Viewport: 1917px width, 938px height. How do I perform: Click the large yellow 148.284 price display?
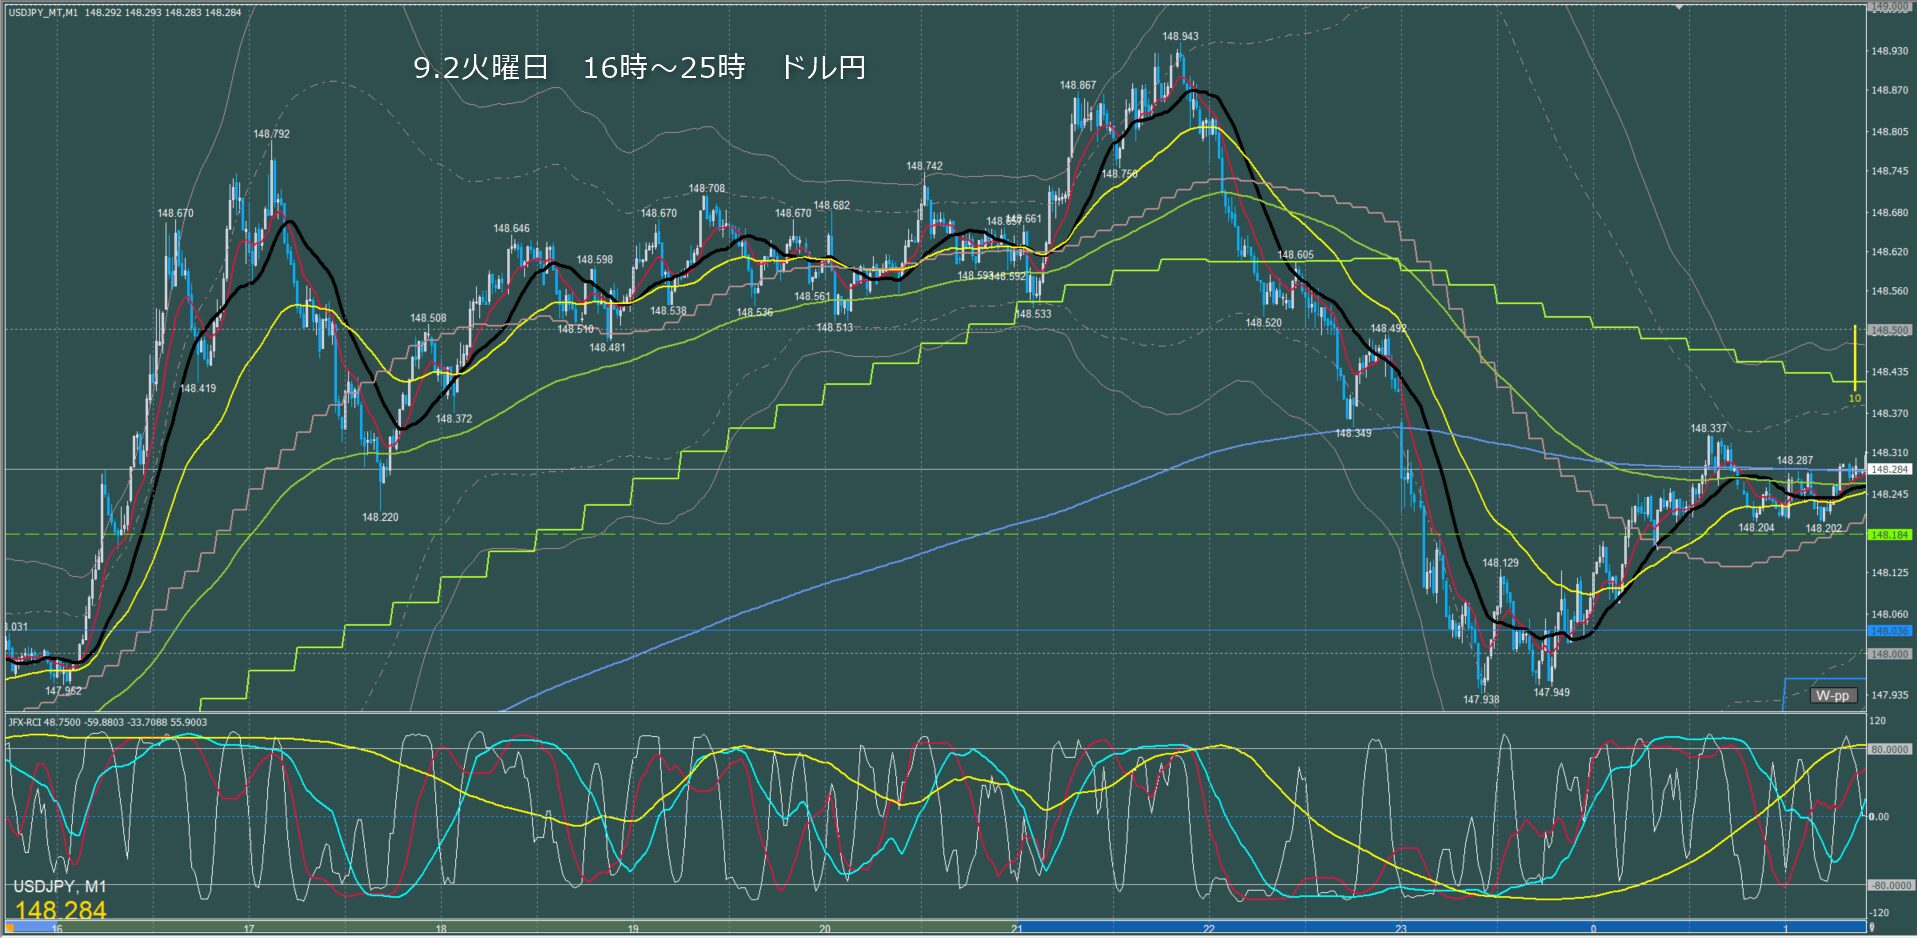tap(60, 910)
